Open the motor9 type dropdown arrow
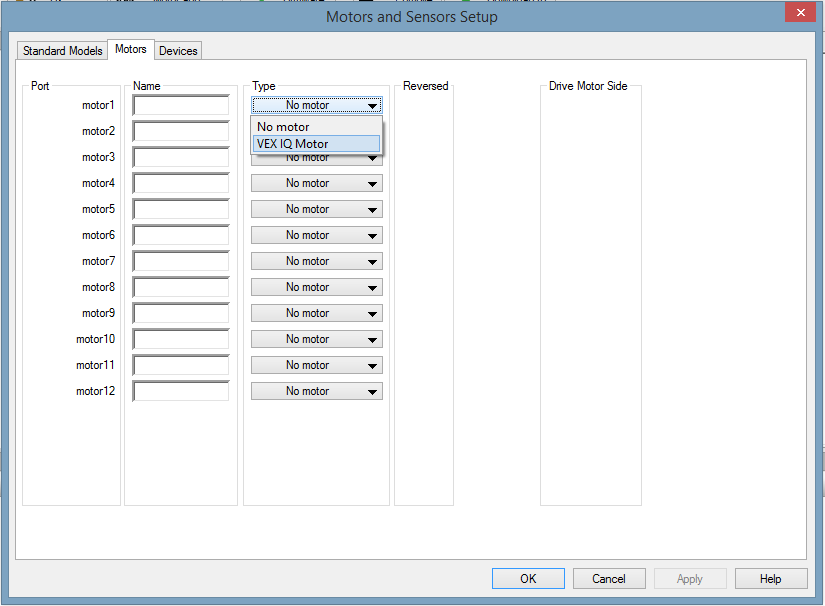Screen dimensions: 825x606 click(372, 314)
